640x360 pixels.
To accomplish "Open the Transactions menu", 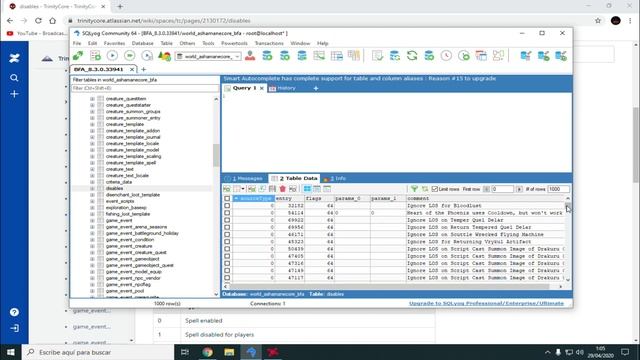I will (x=269, y=43).
